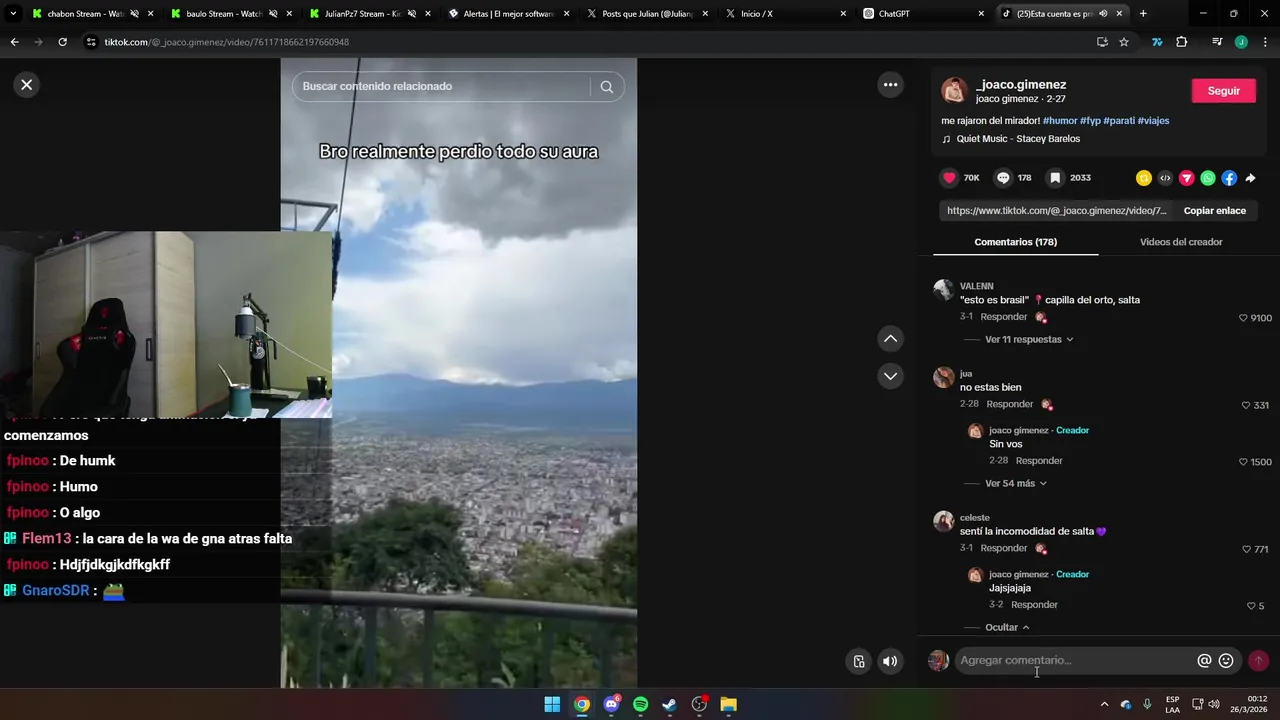This screenshot has width=1280, height=720.
Task: Open the comments bubble icon showing 178
Action: tap(1003, 178)
